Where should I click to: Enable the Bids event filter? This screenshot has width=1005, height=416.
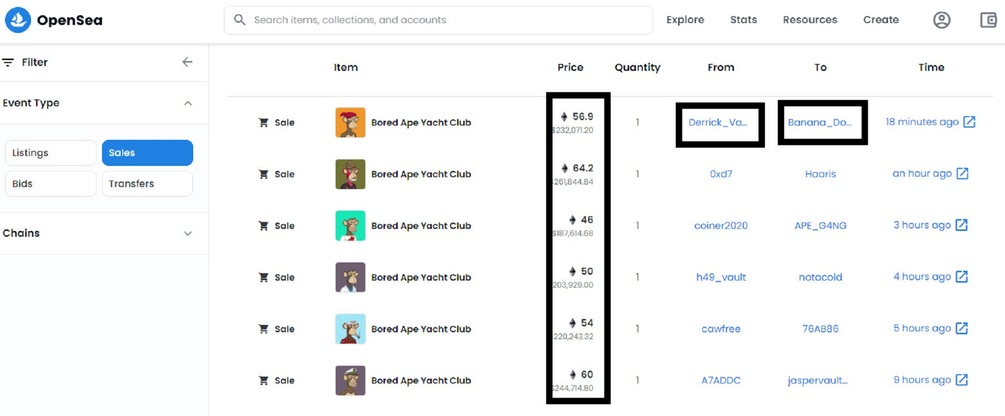pyautogui.click(x=50, y=184)
